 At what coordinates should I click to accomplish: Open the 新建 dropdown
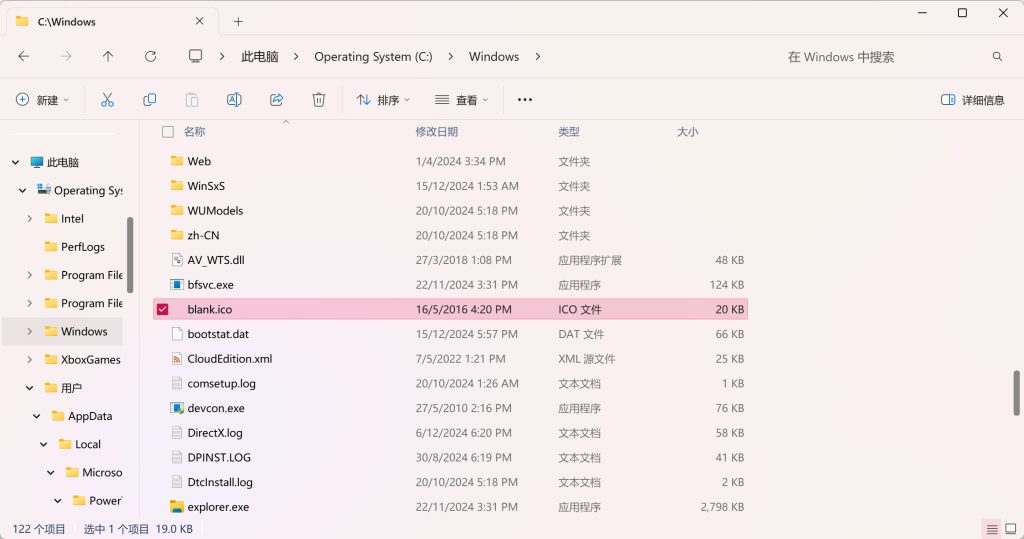pyautogui.click(x=42, y=100)
